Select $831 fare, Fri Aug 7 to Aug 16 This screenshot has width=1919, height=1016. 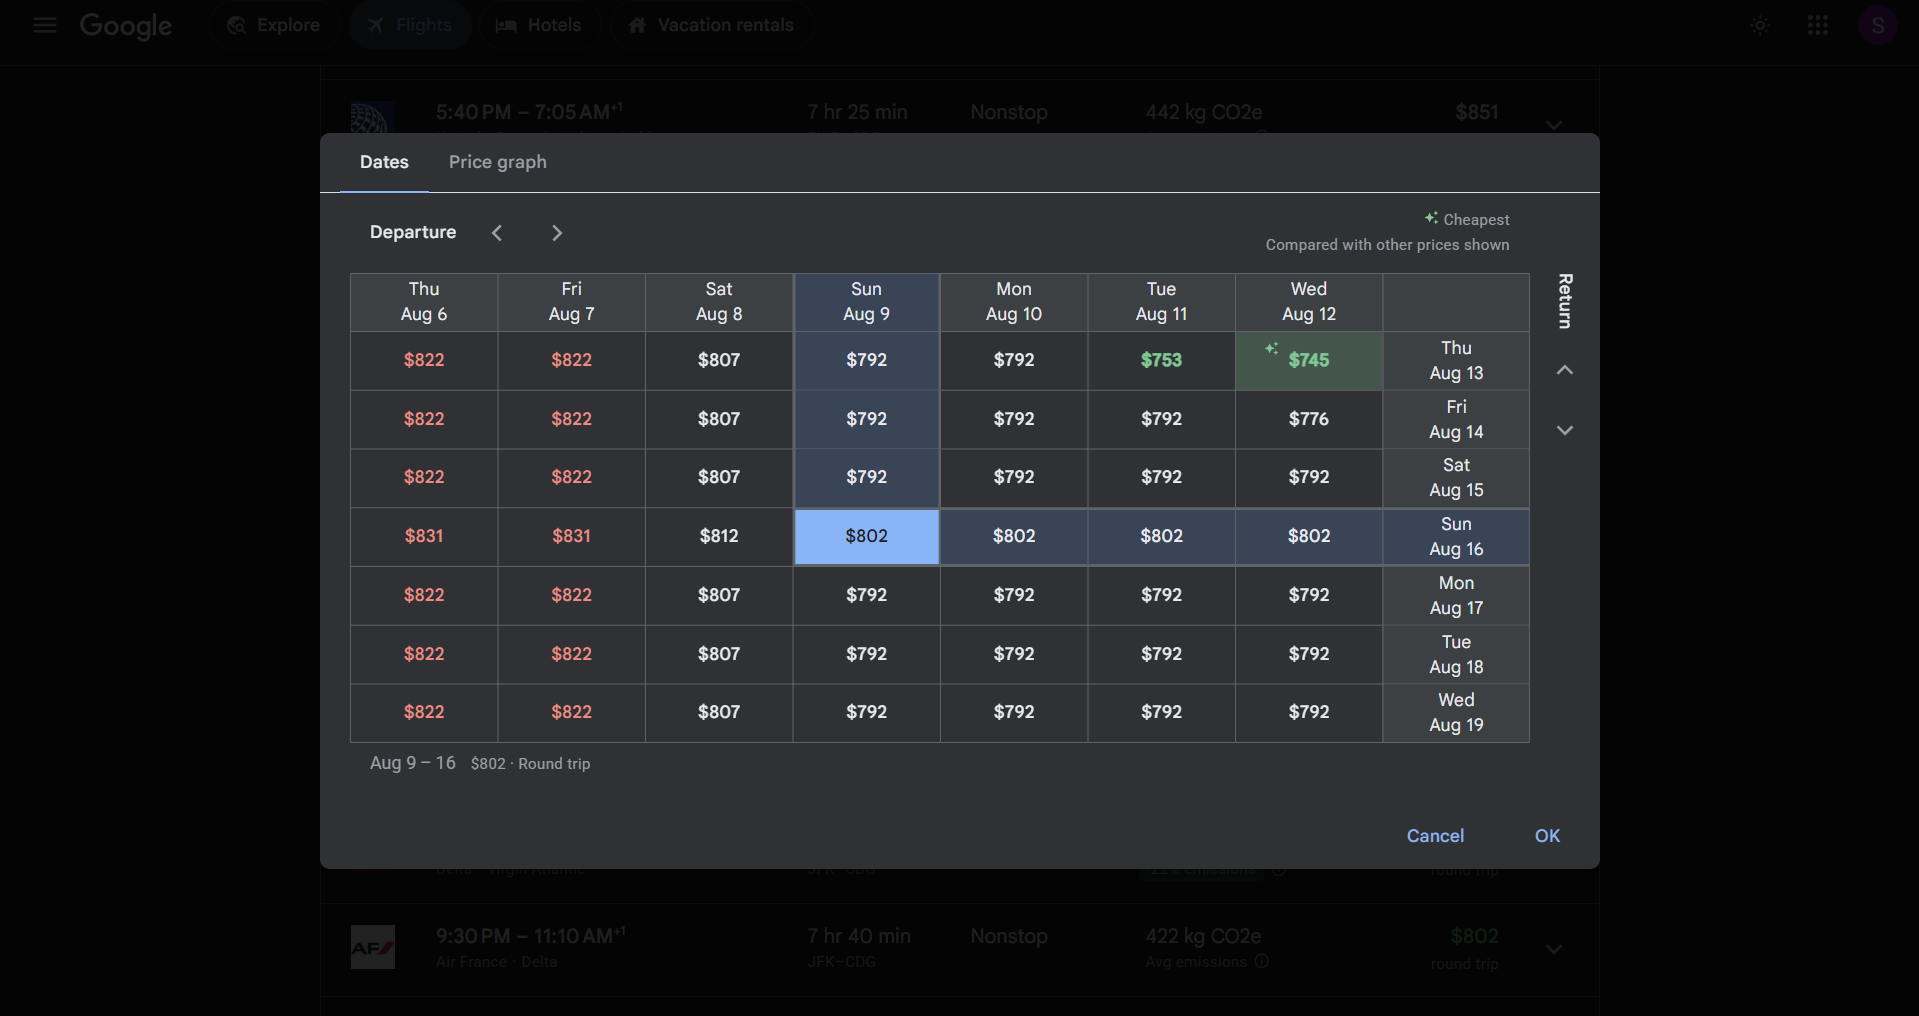tap(572, 537)
